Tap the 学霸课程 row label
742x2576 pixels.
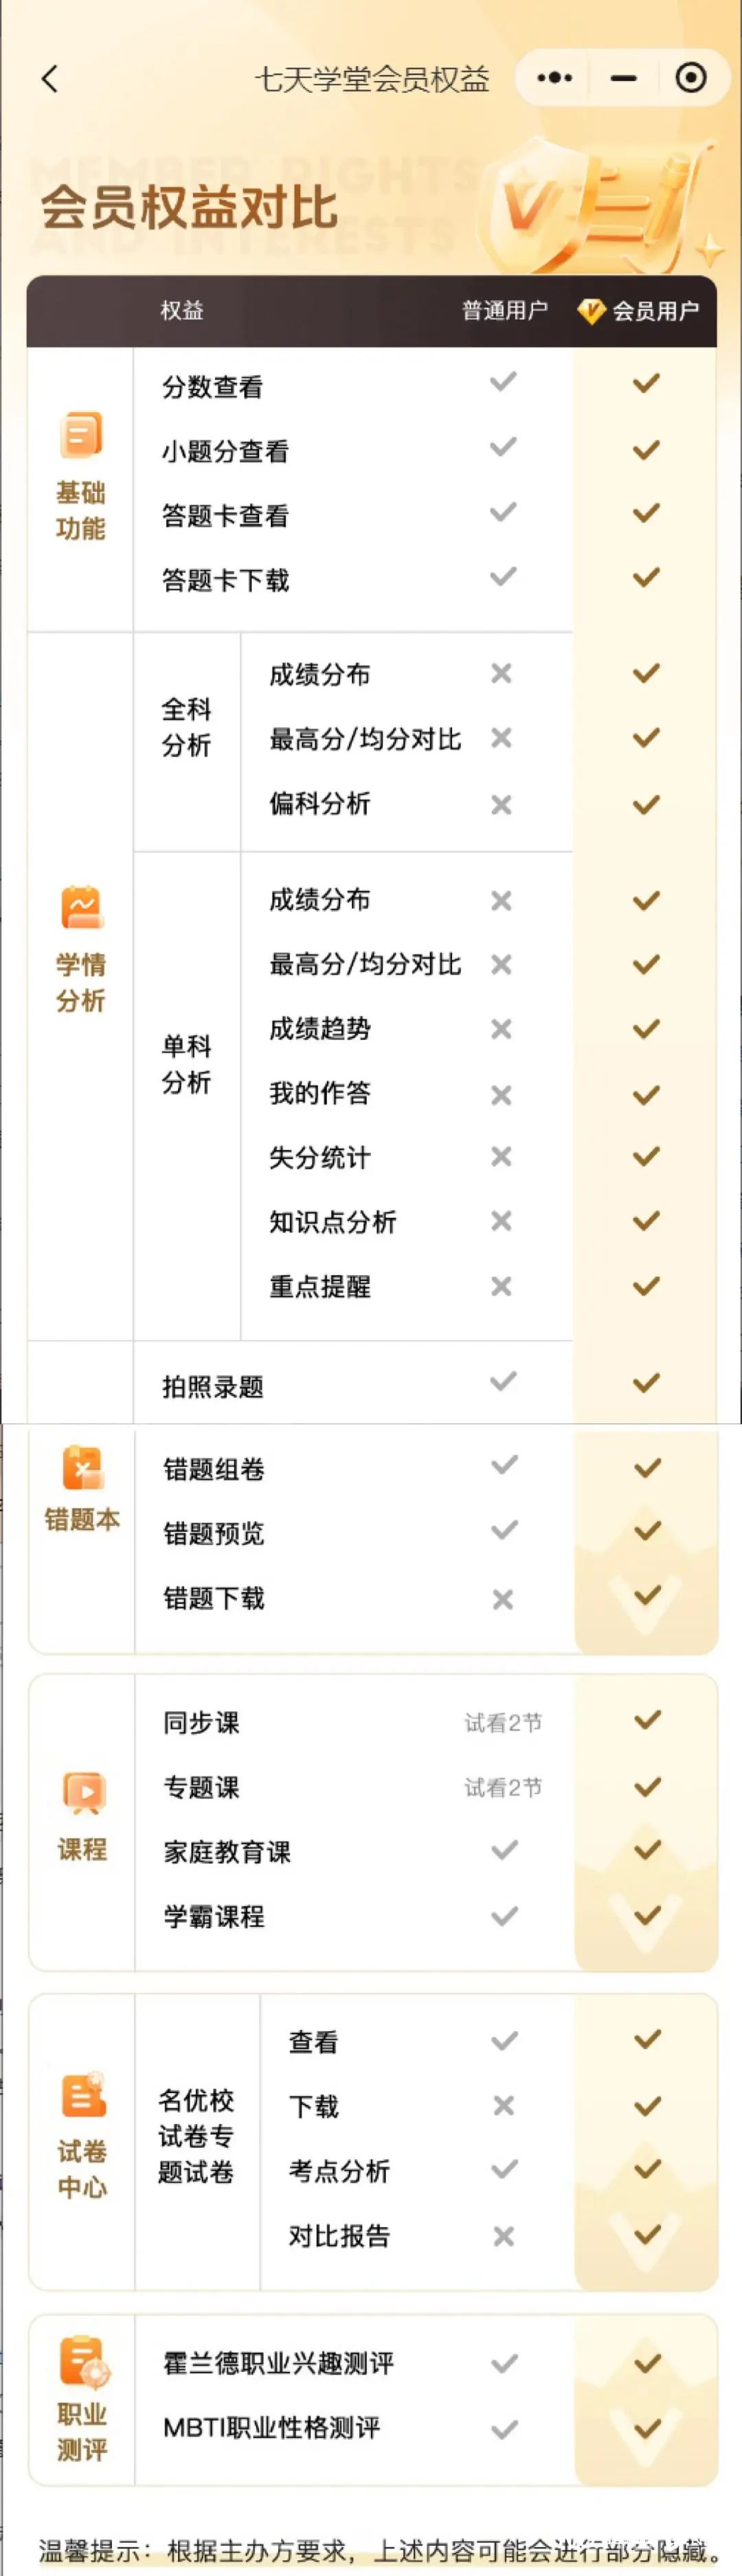pyautogui.click(x=214, y=1917)
